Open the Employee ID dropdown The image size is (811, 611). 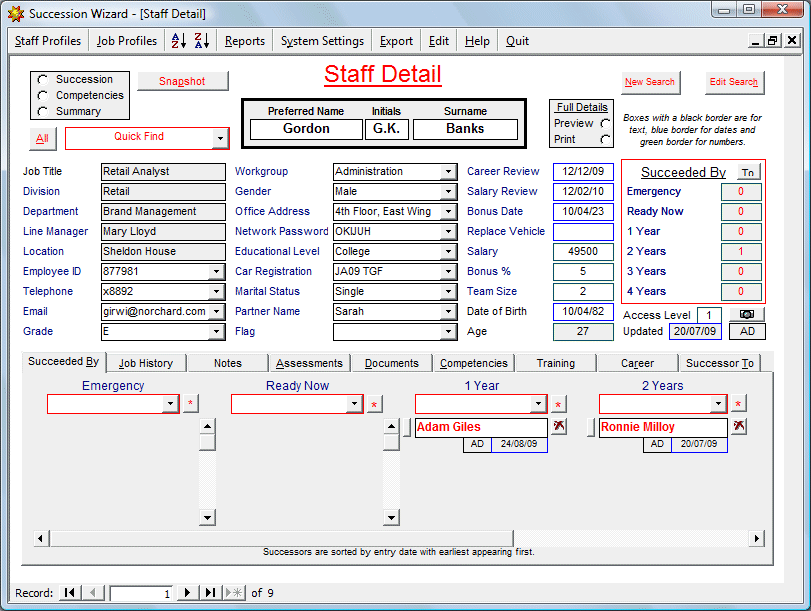216,272
